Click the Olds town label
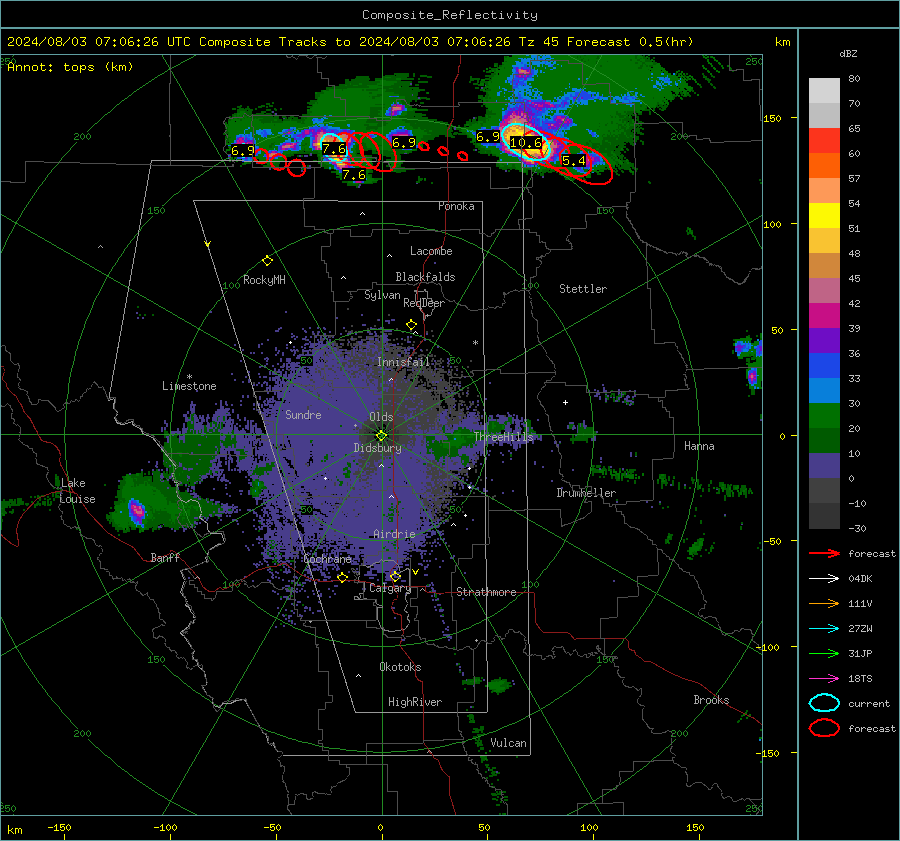This screenshot has height=841, width=900. click(x=381, y=417)
